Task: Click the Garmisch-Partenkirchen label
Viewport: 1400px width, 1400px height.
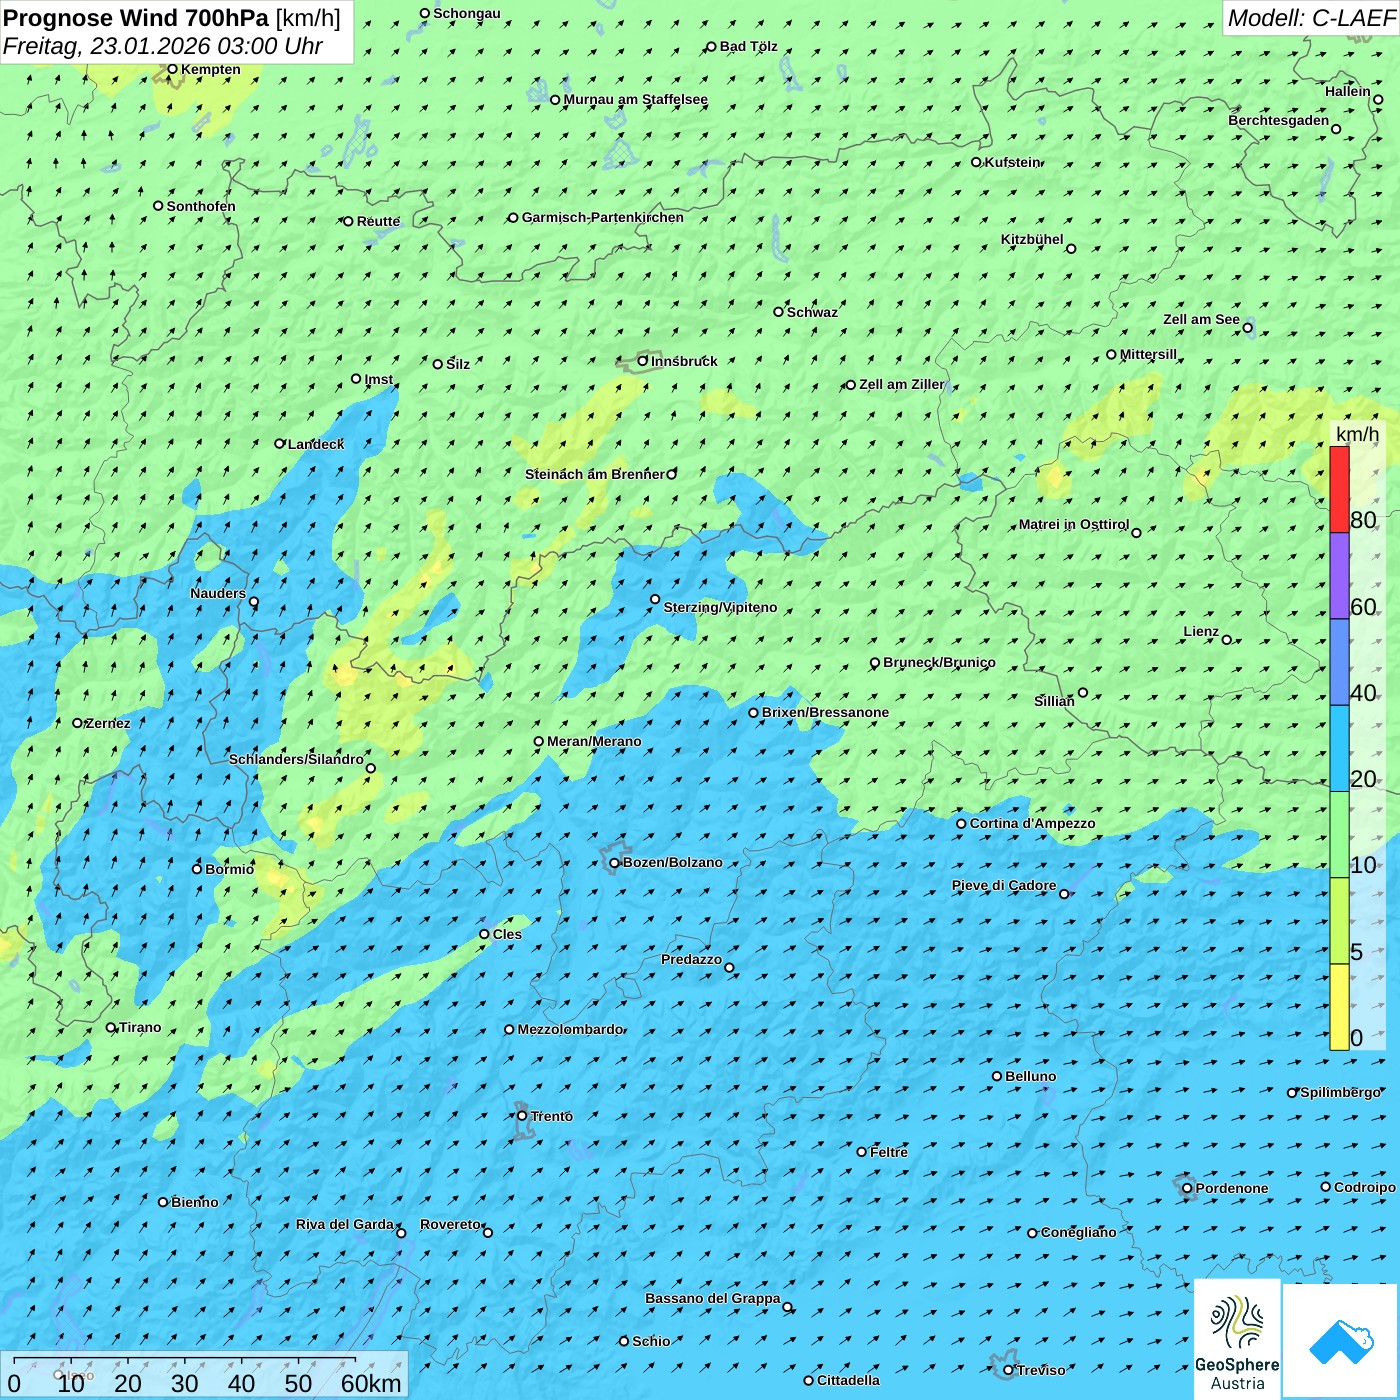Action: click(x=603, y=217)
